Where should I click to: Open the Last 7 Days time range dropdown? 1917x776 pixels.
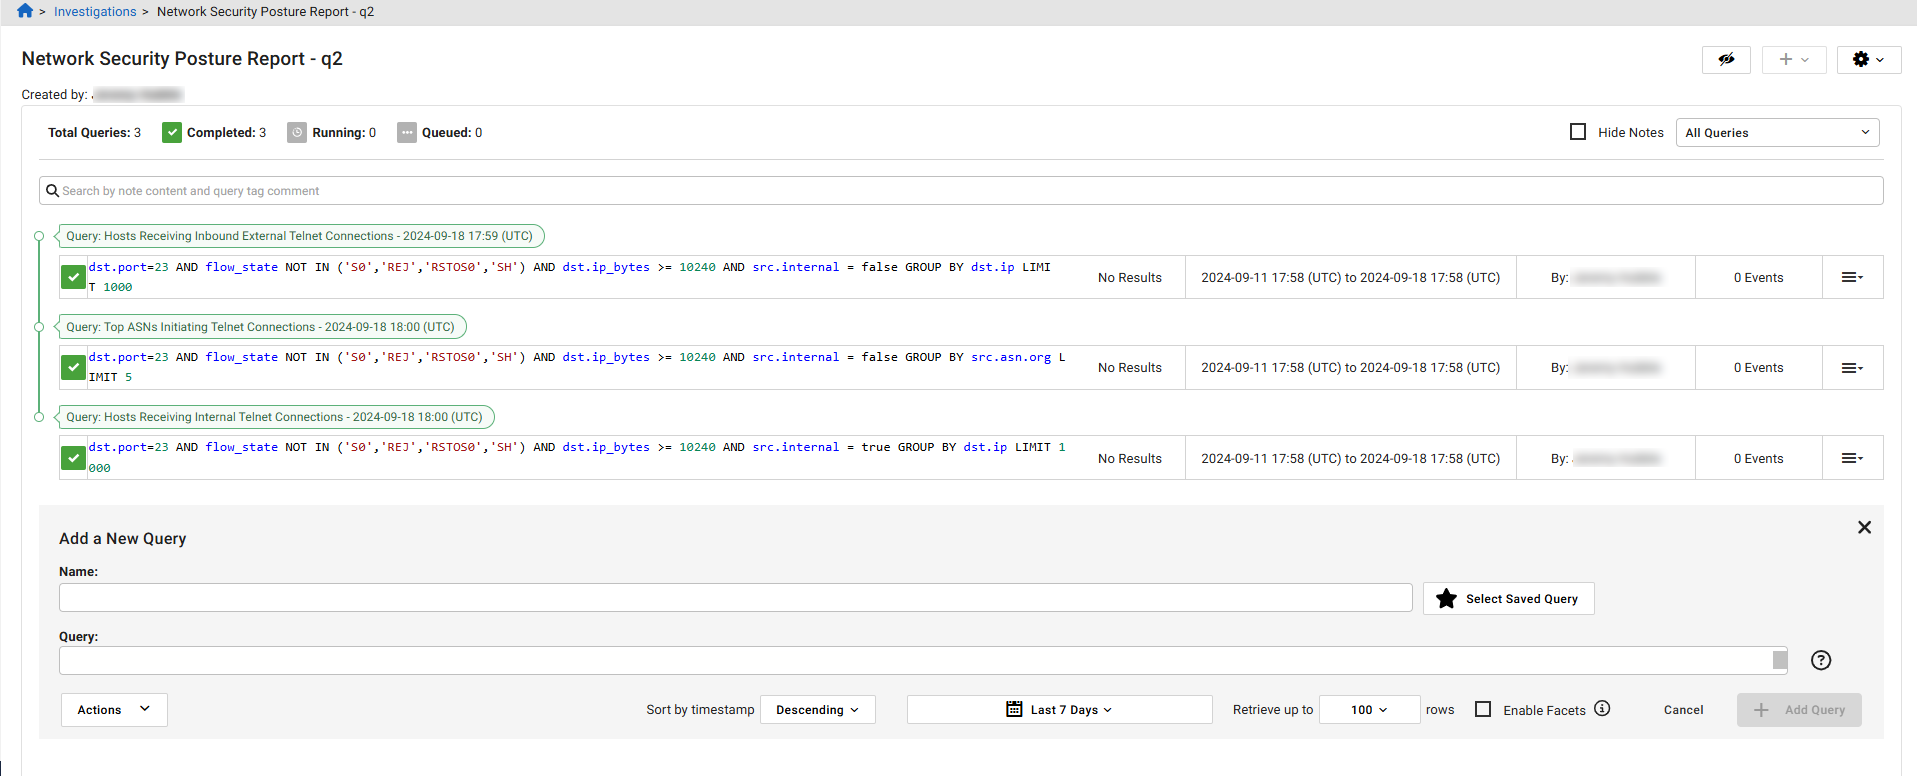1059,710
